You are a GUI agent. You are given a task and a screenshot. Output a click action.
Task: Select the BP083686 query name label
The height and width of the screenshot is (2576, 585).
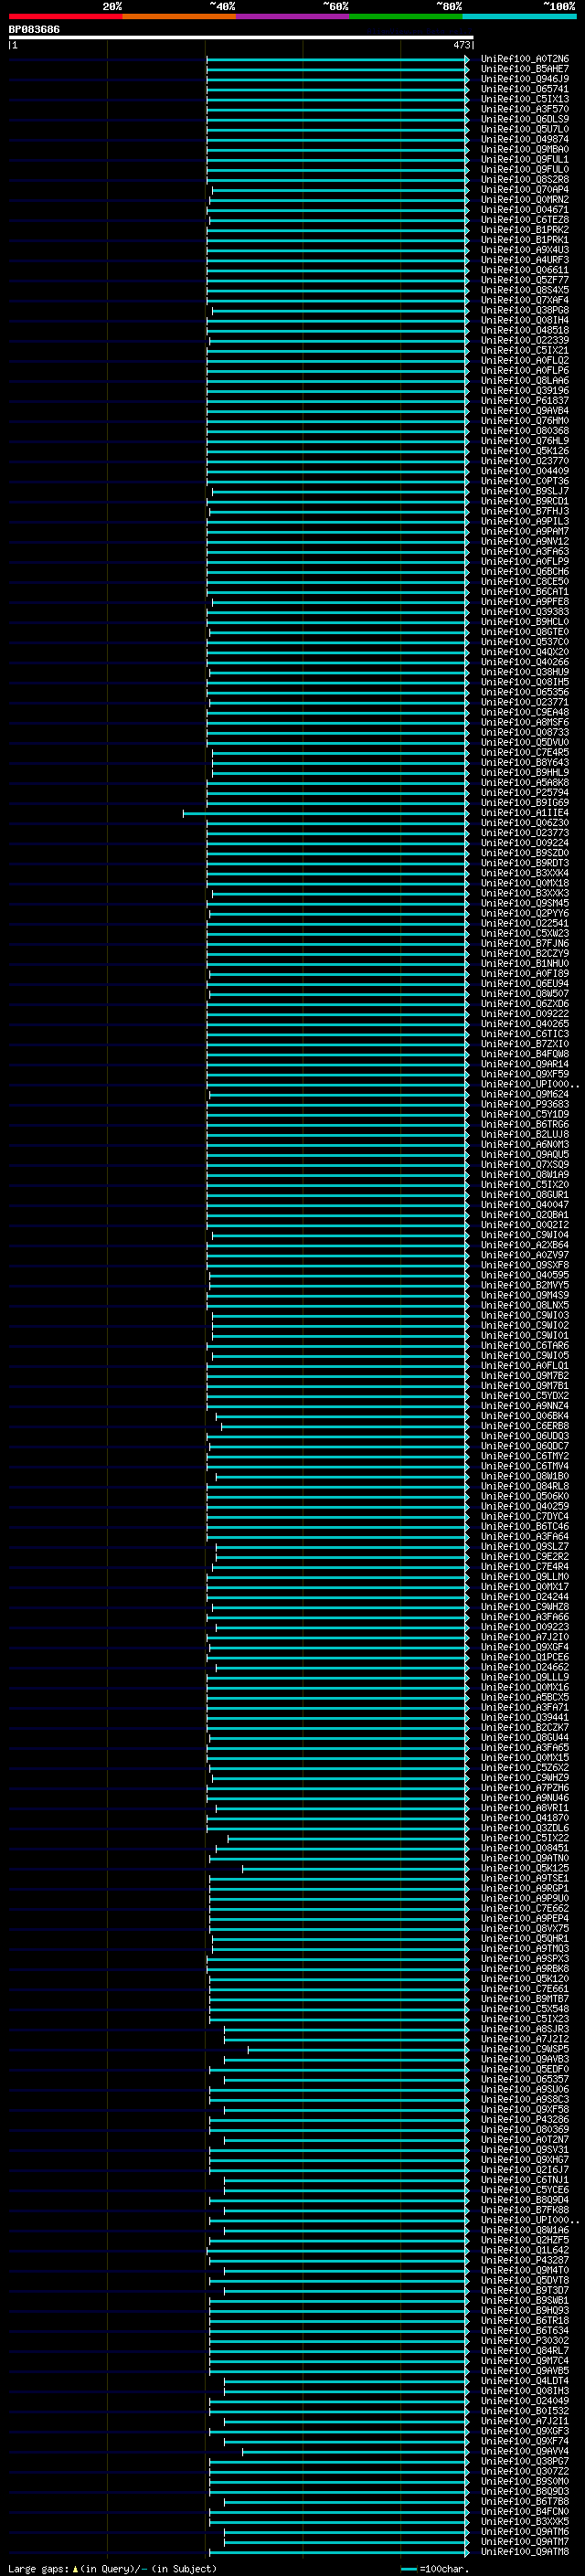(34, 29)
